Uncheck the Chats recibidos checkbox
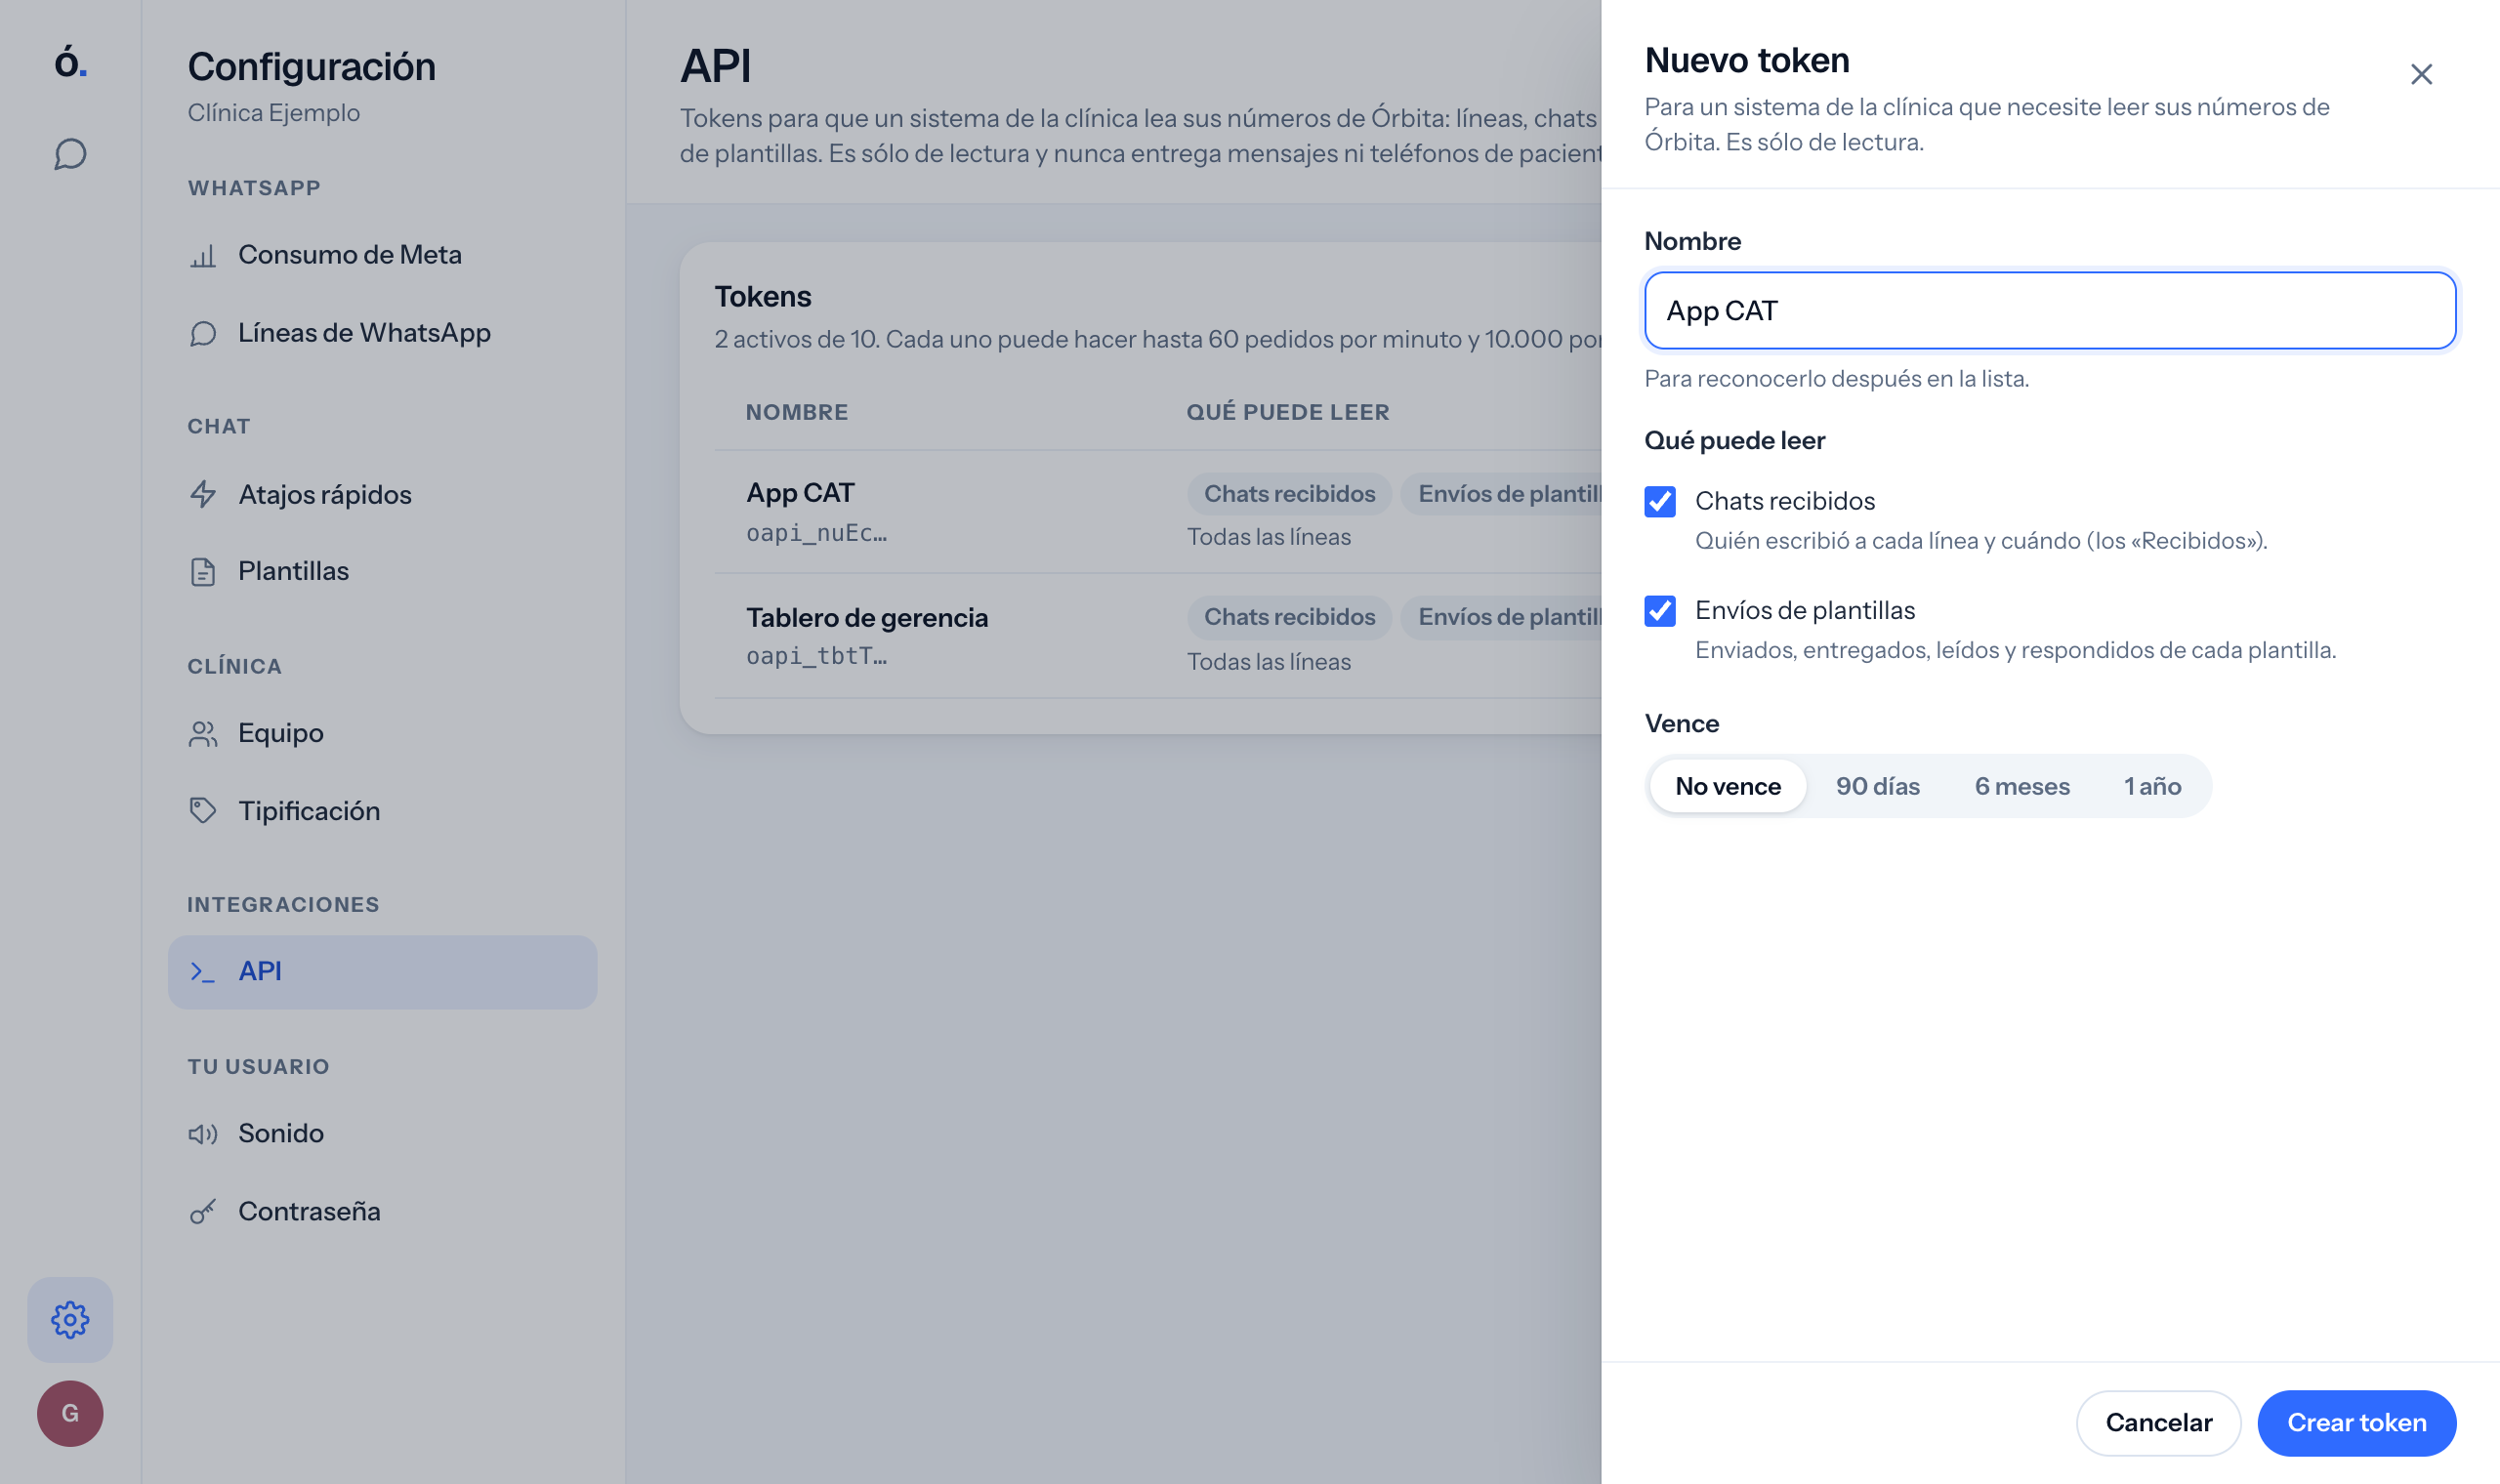 1660,501
